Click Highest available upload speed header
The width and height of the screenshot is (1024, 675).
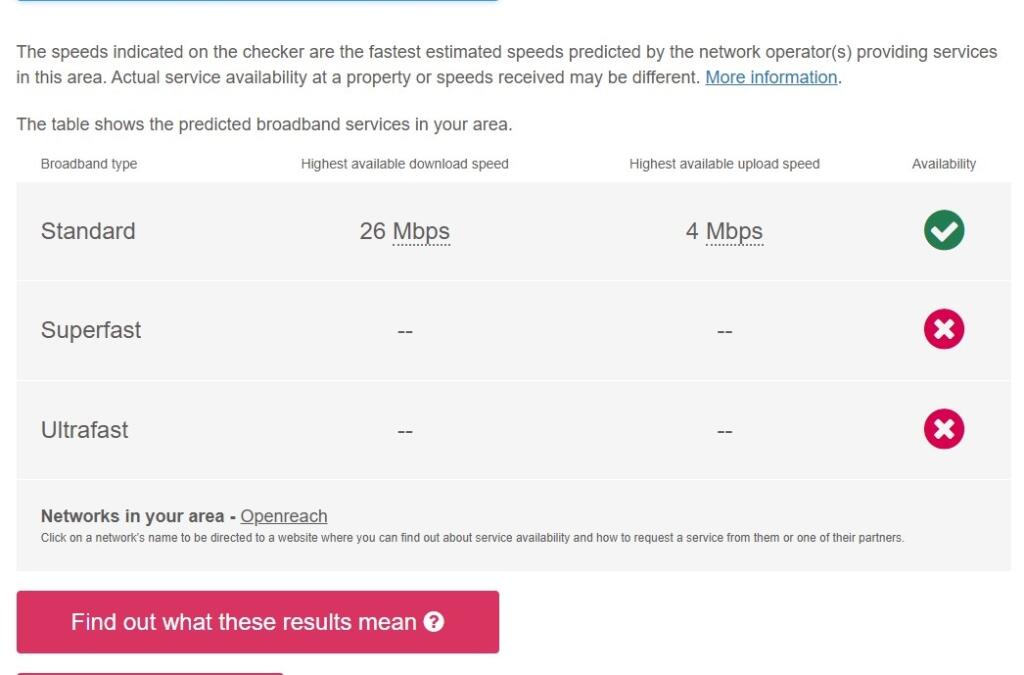(724, 164)
